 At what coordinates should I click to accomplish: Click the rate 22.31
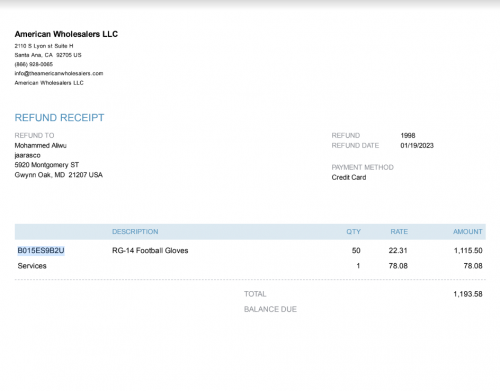coord(398,250)
